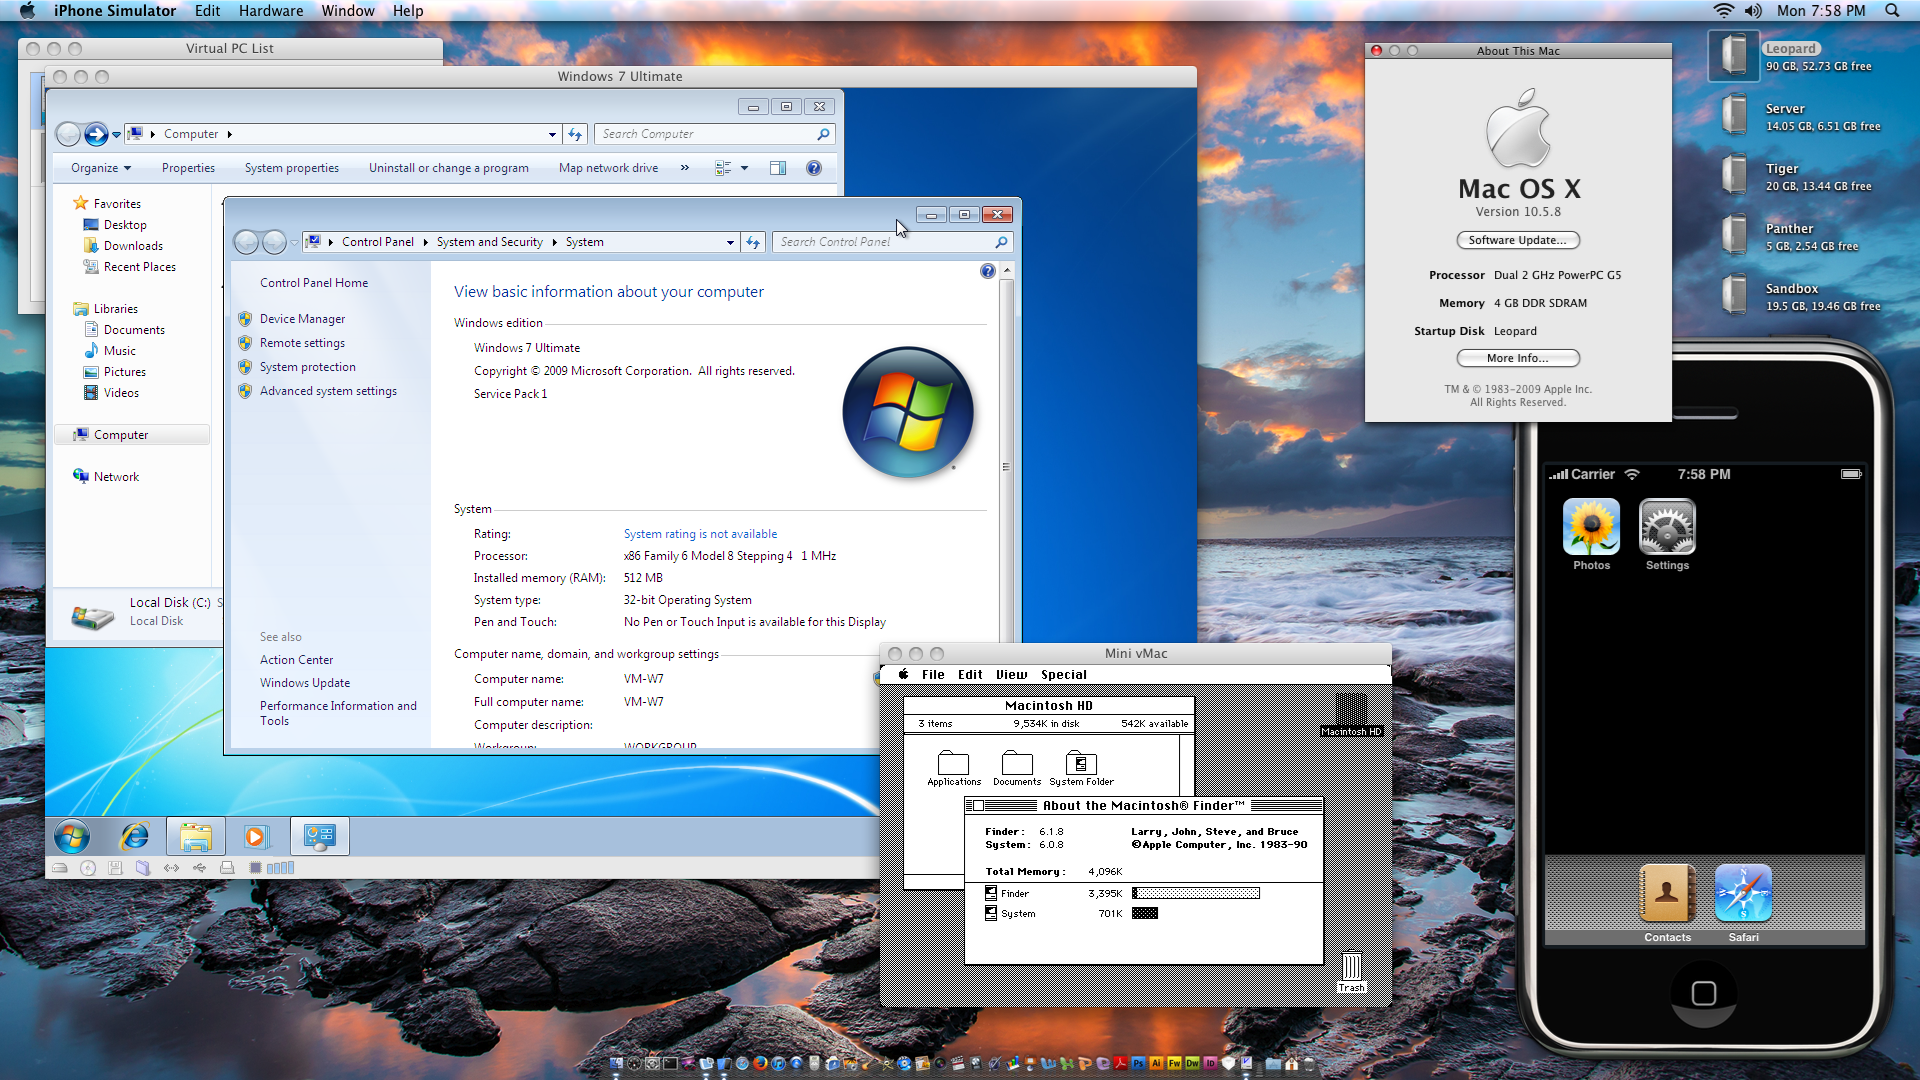Open System Folder in Macintosh HD

tap(1081, 765)
